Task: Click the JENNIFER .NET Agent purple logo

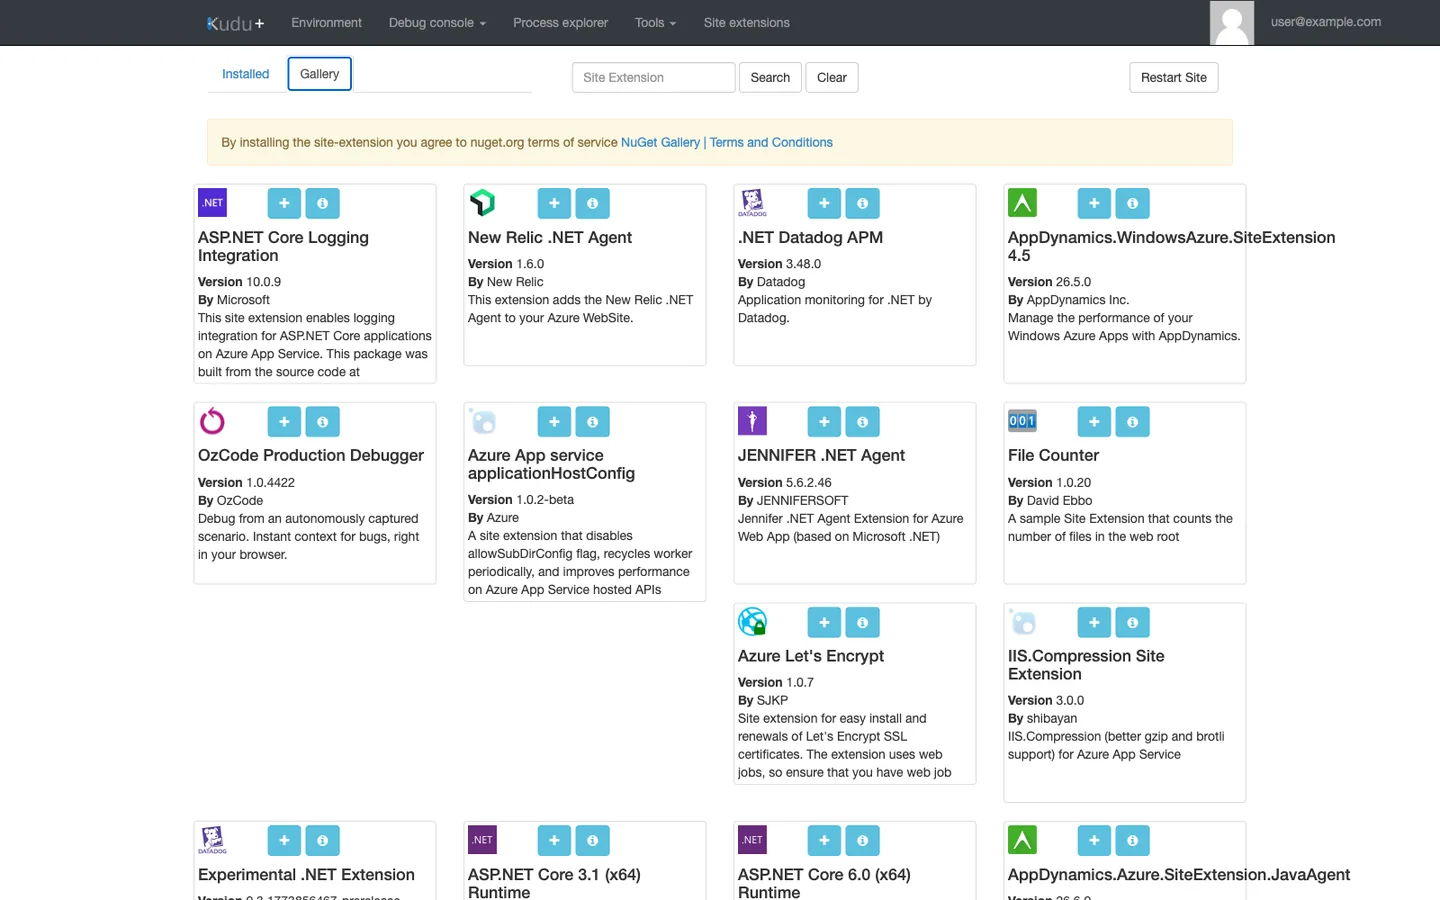Action: [x=752, y=421]
